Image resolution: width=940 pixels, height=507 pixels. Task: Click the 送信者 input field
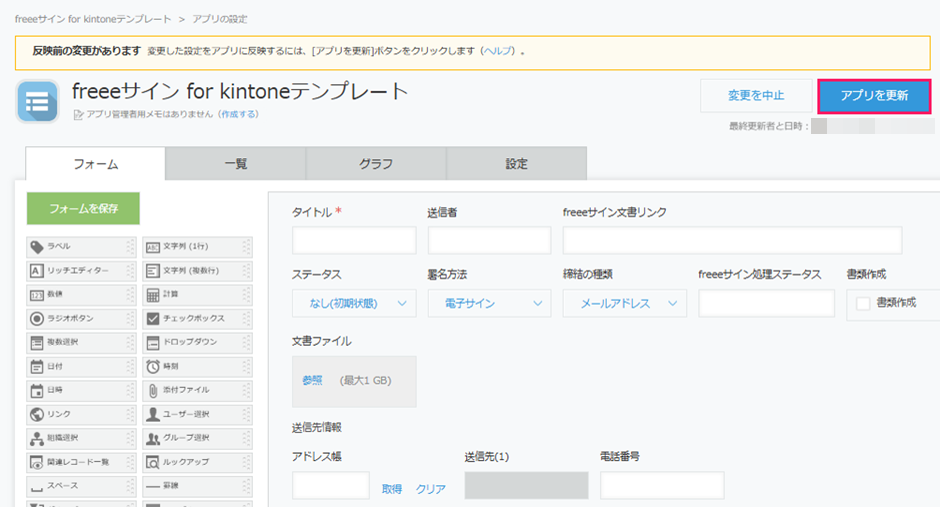coord(489,240)
